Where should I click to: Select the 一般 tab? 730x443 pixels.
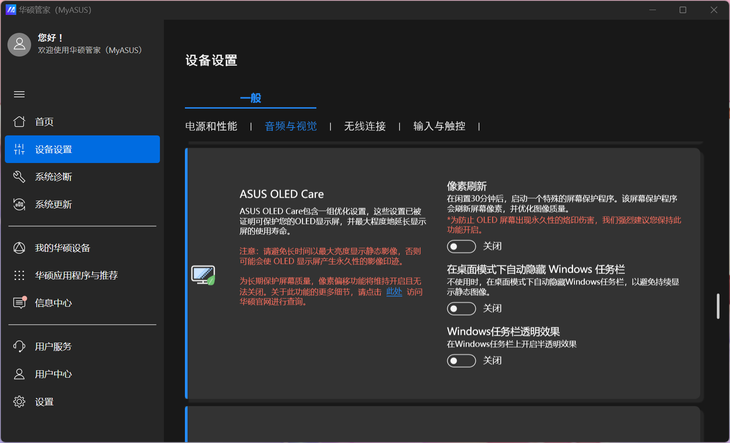coord(250,98)
